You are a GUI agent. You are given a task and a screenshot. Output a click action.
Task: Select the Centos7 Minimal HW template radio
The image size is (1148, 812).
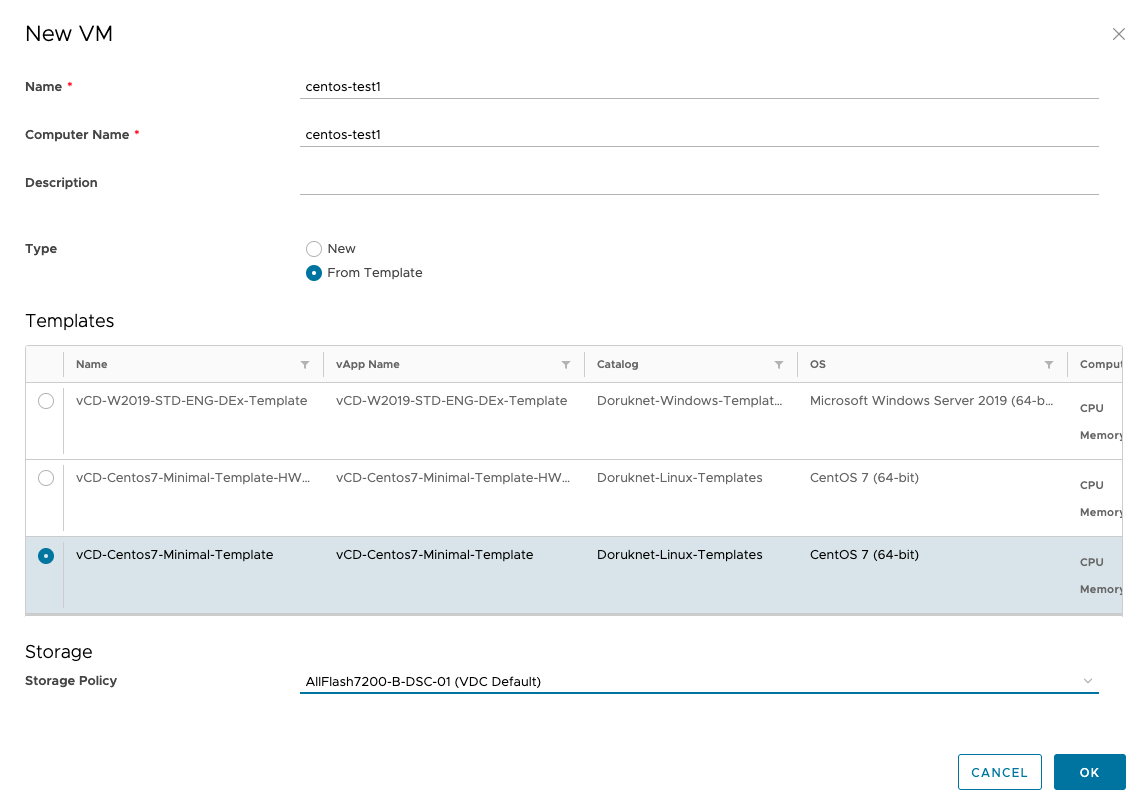coord(46,478)
